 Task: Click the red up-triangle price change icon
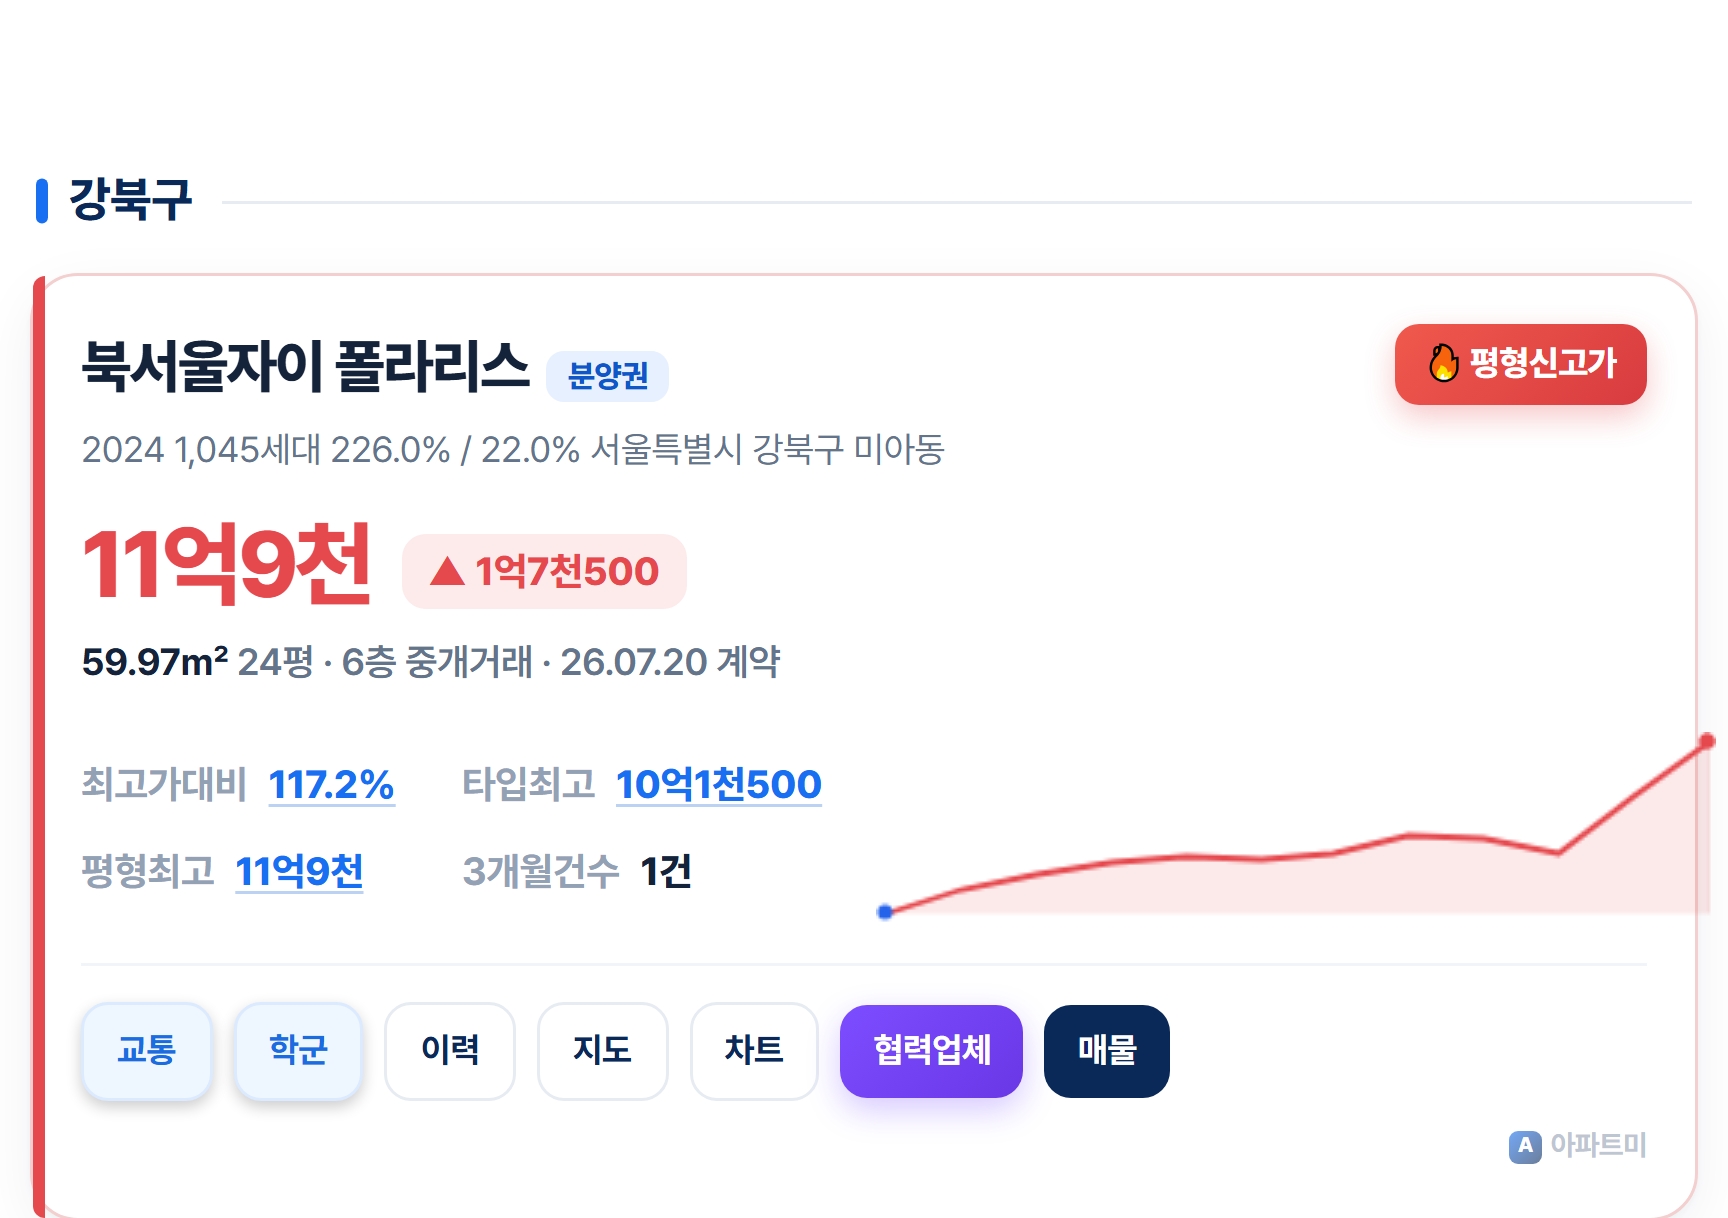pyautogui.click(x=447, y=571)
